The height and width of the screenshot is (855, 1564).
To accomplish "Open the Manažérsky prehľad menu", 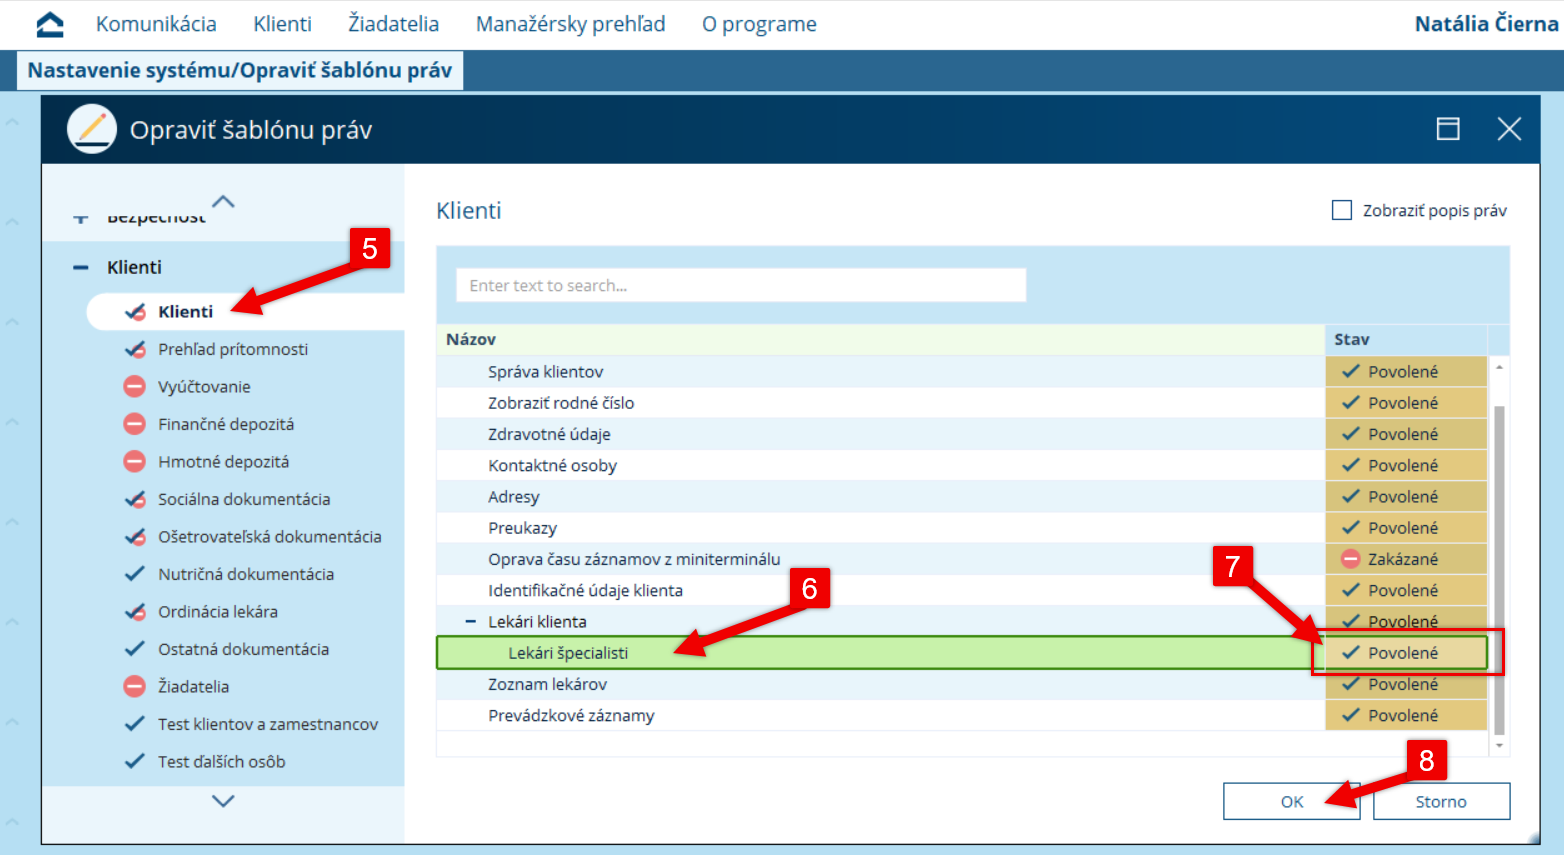I will tap(570, 24).
